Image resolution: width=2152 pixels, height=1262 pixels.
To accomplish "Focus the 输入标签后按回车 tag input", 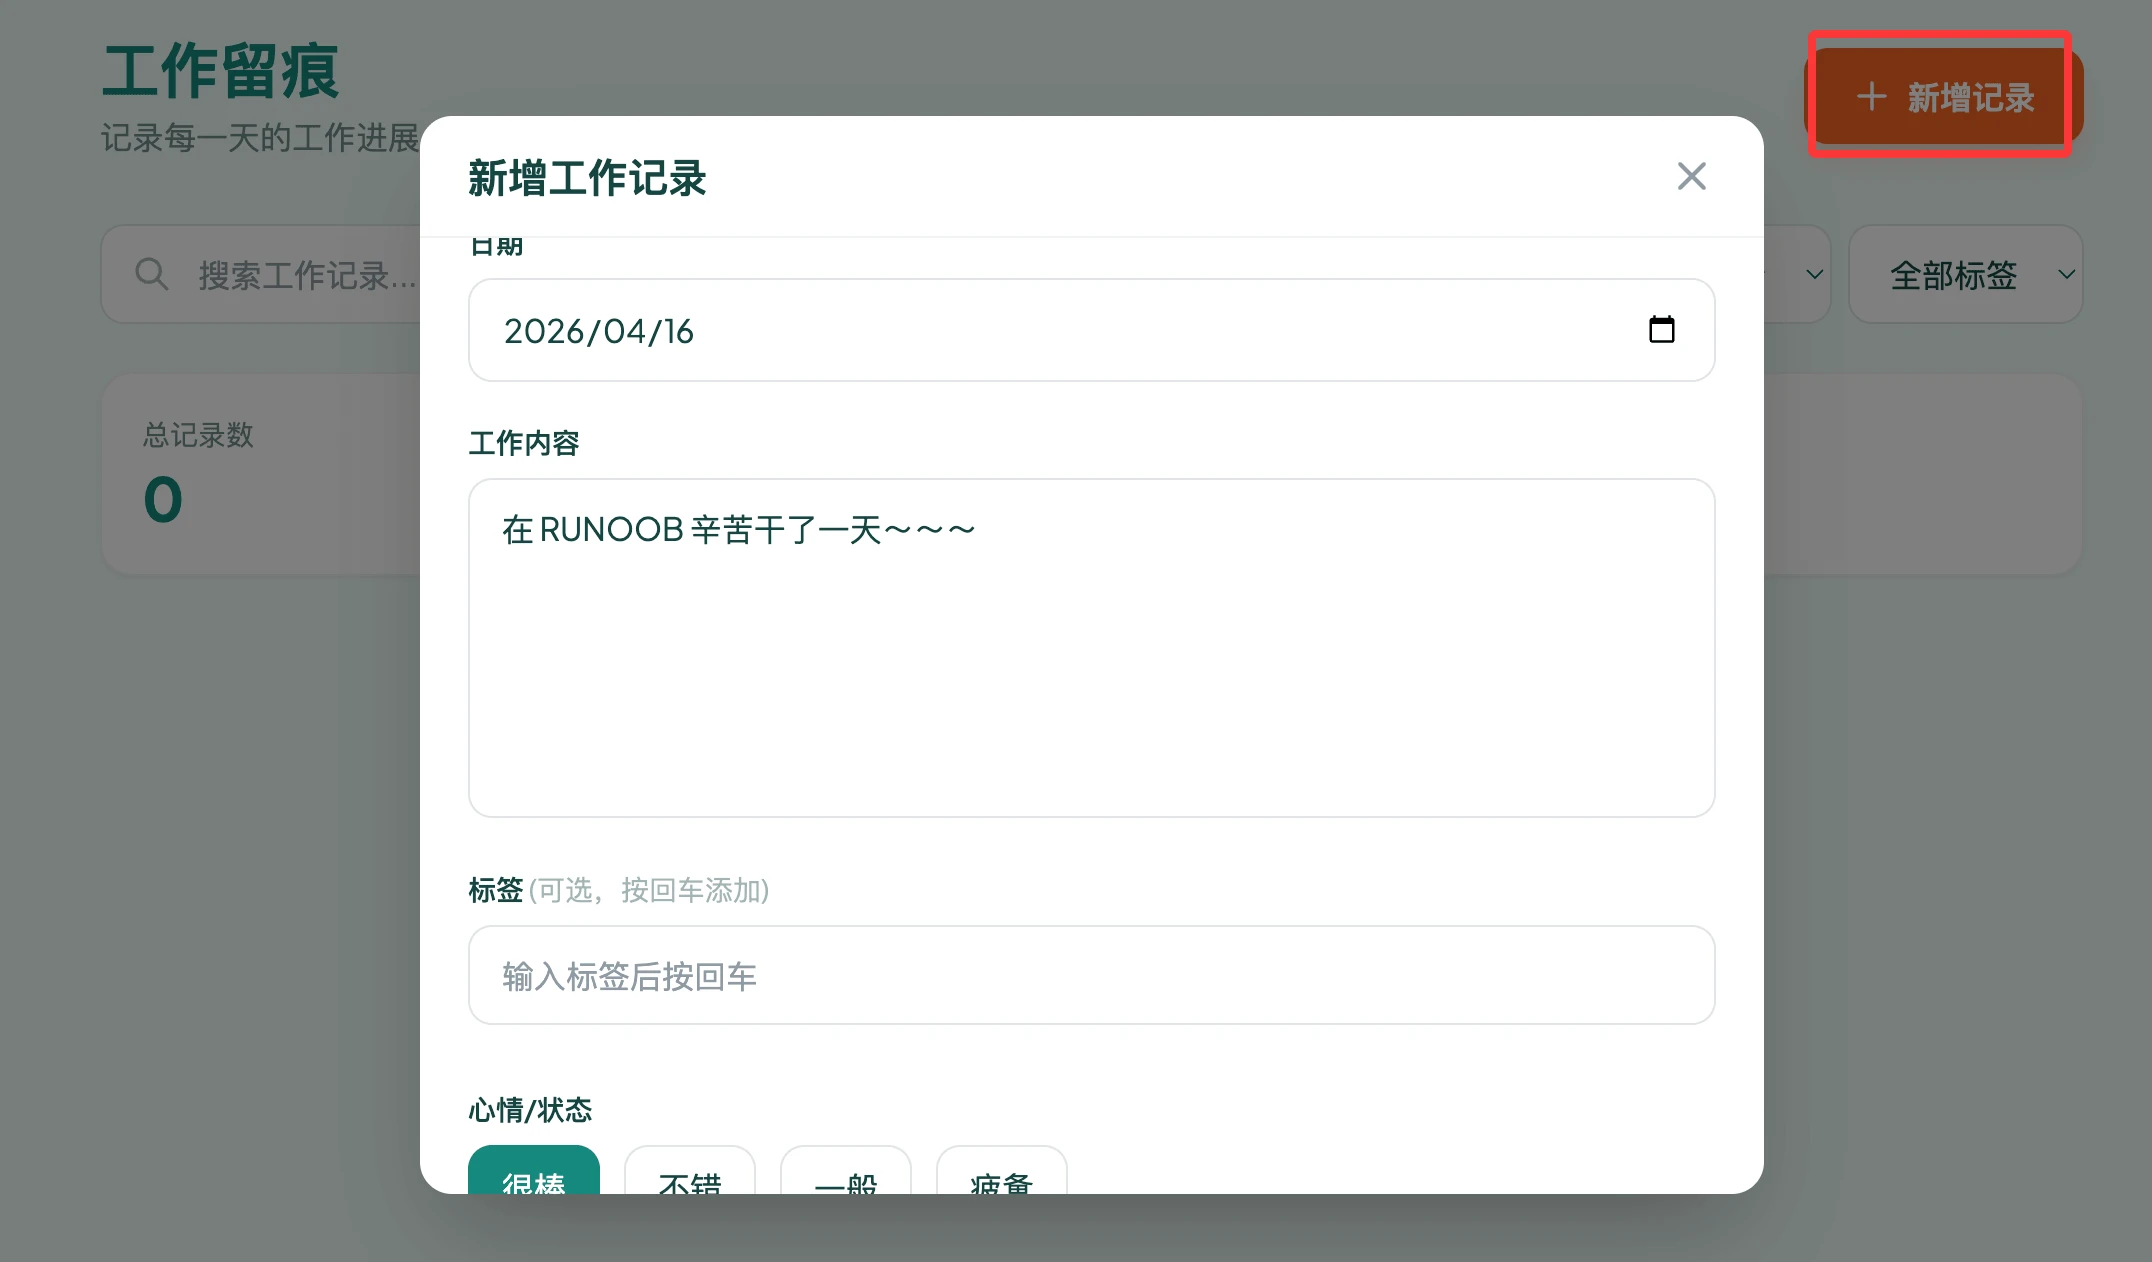I will (1091, 975).
